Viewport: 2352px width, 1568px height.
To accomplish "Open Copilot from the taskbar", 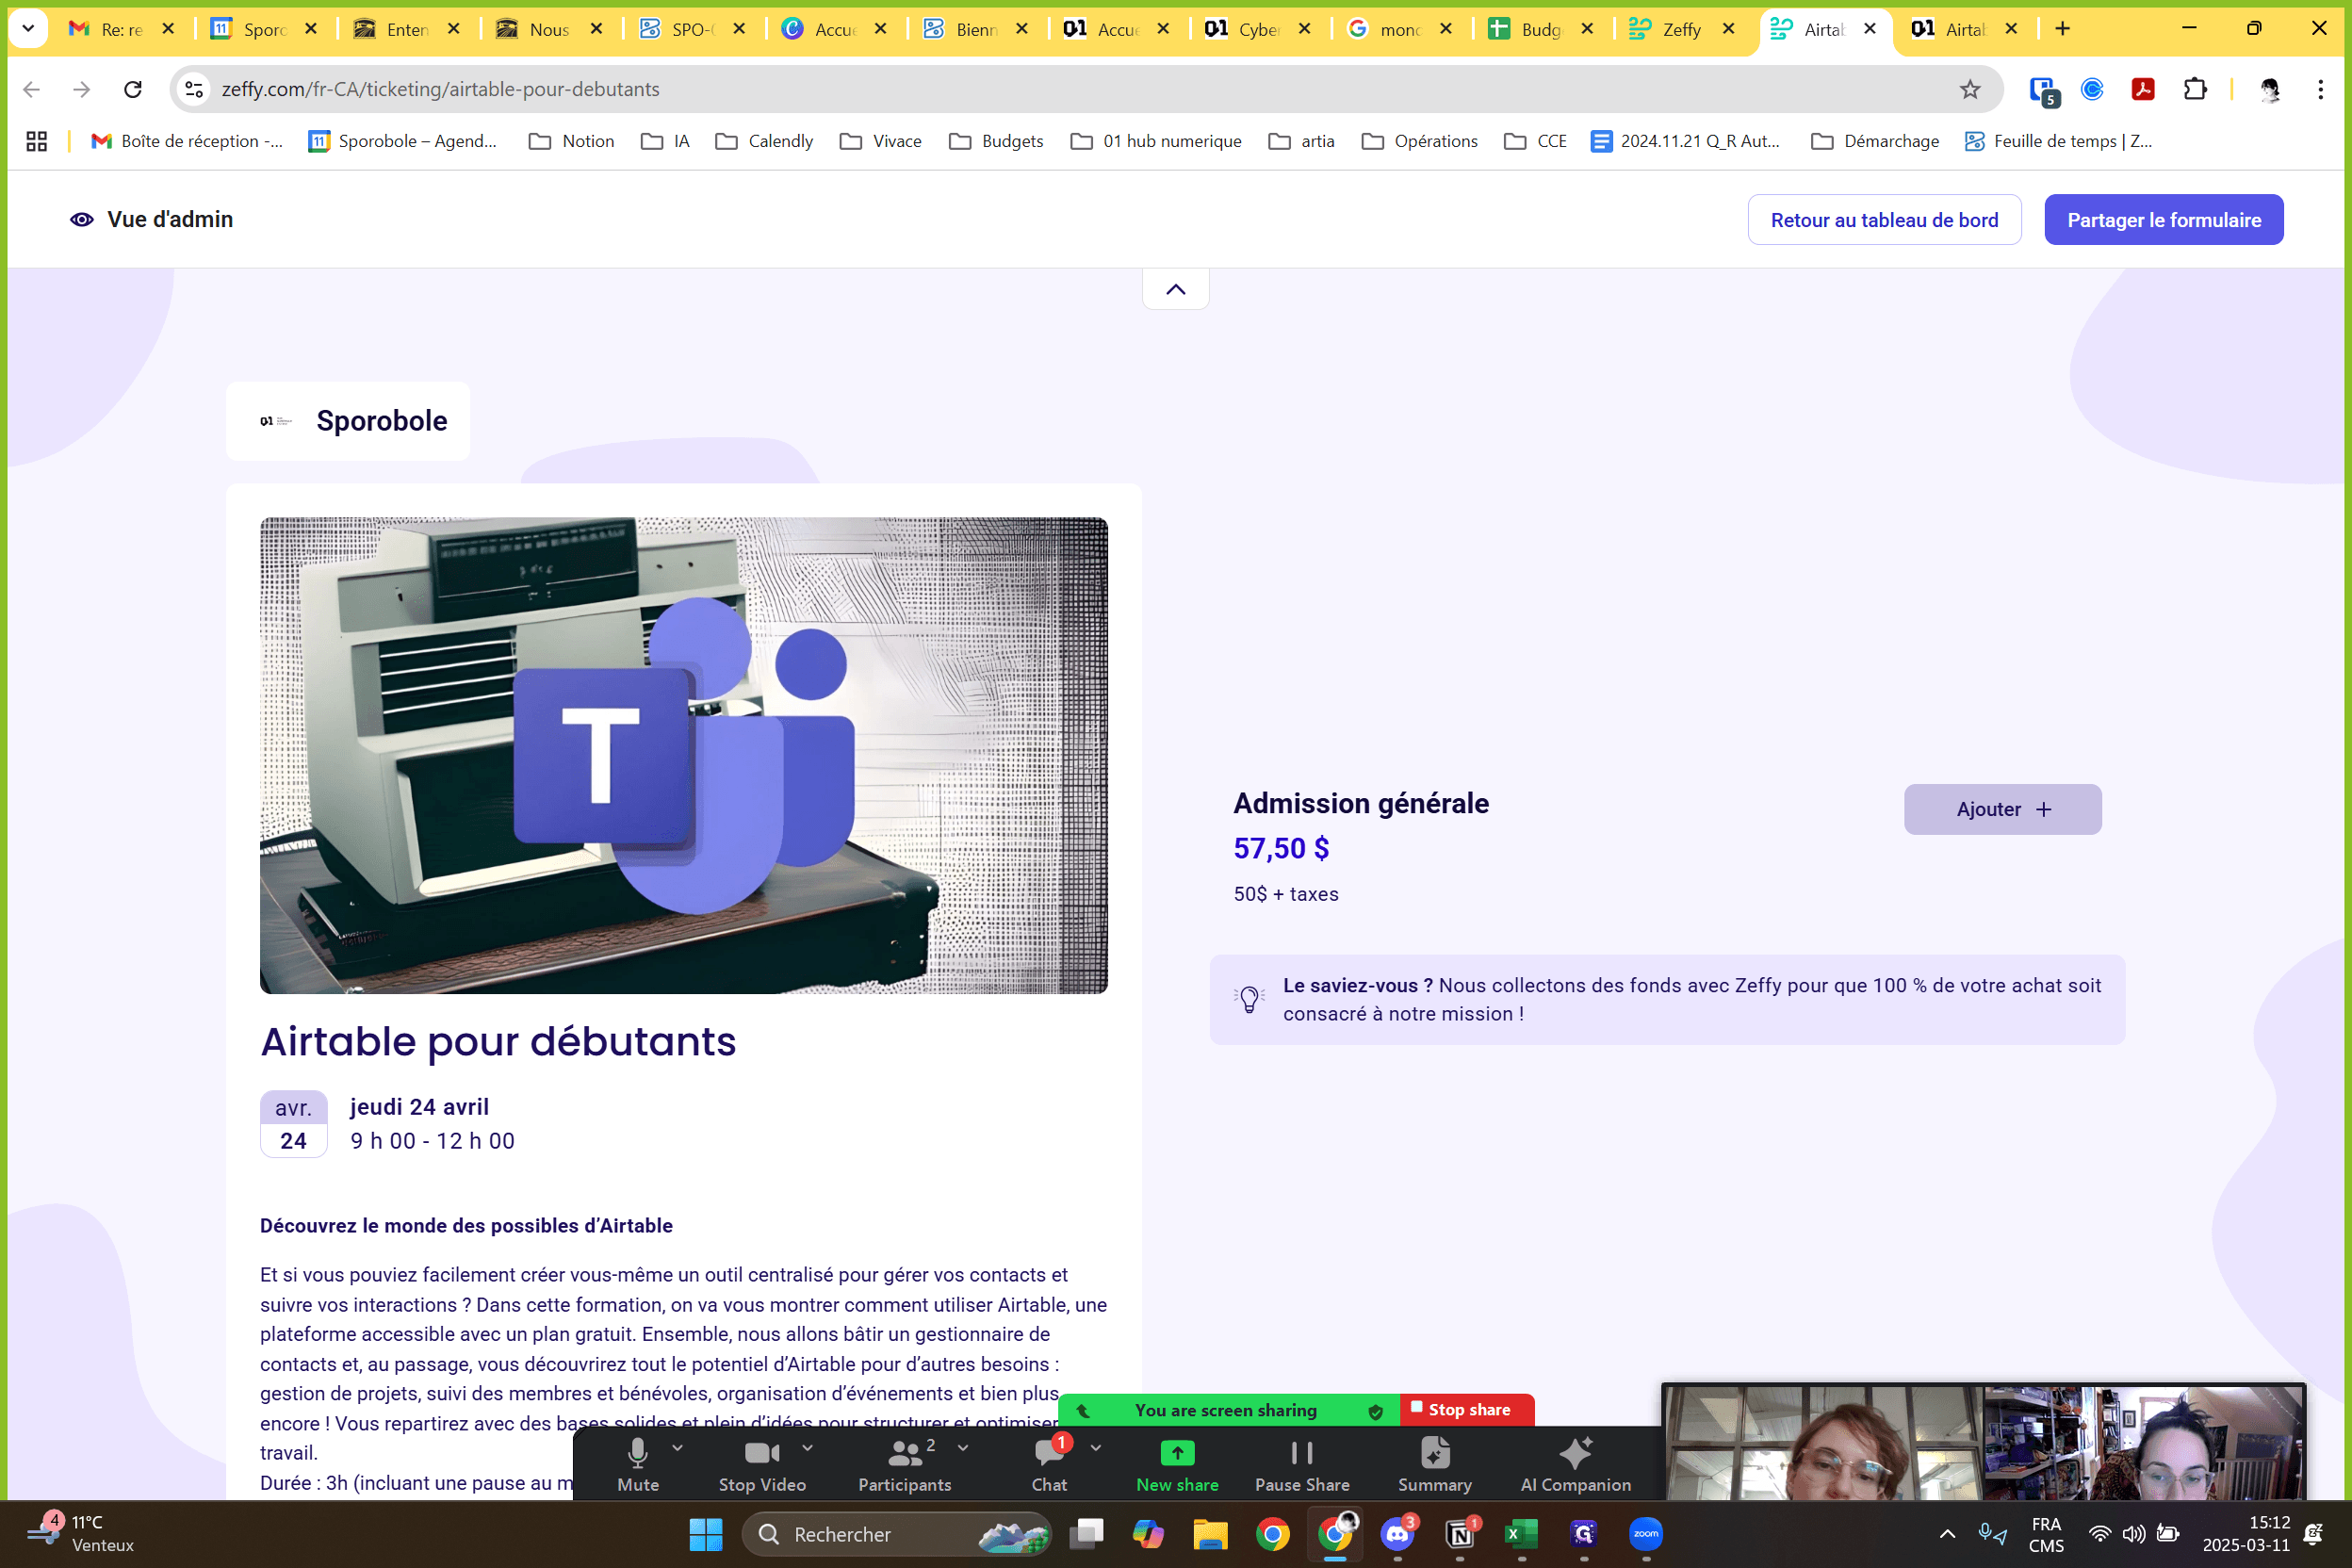I will (1148, 1533).
